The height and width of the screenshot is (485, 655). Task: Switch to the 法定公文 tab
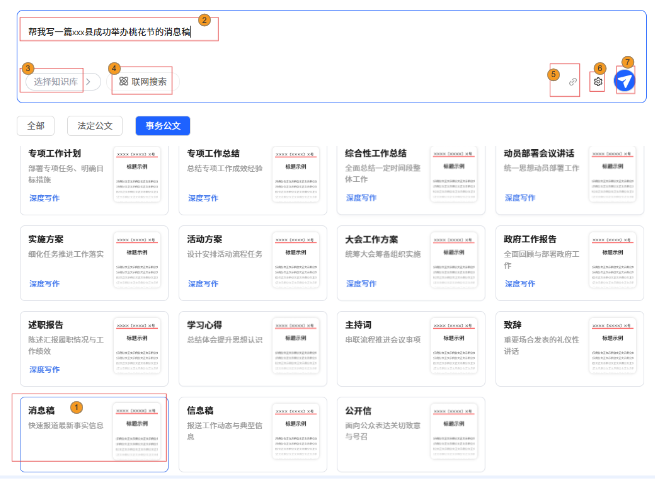coord(95,126)
